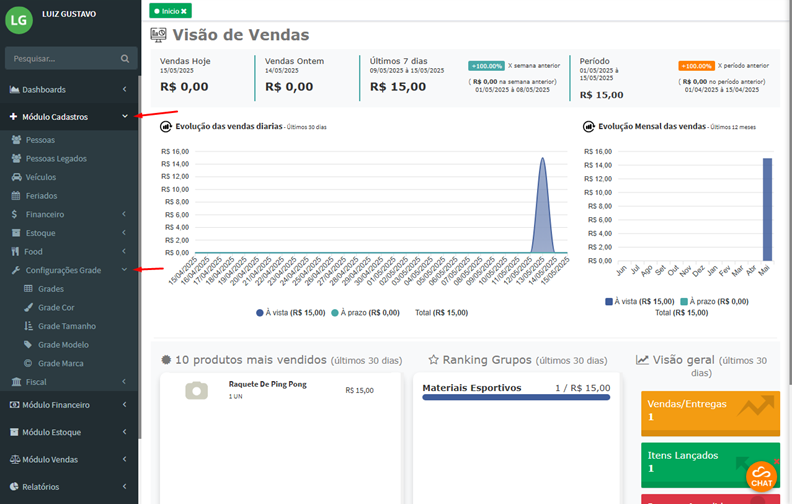Click the Feriados calendar icon

coord(17,196)
